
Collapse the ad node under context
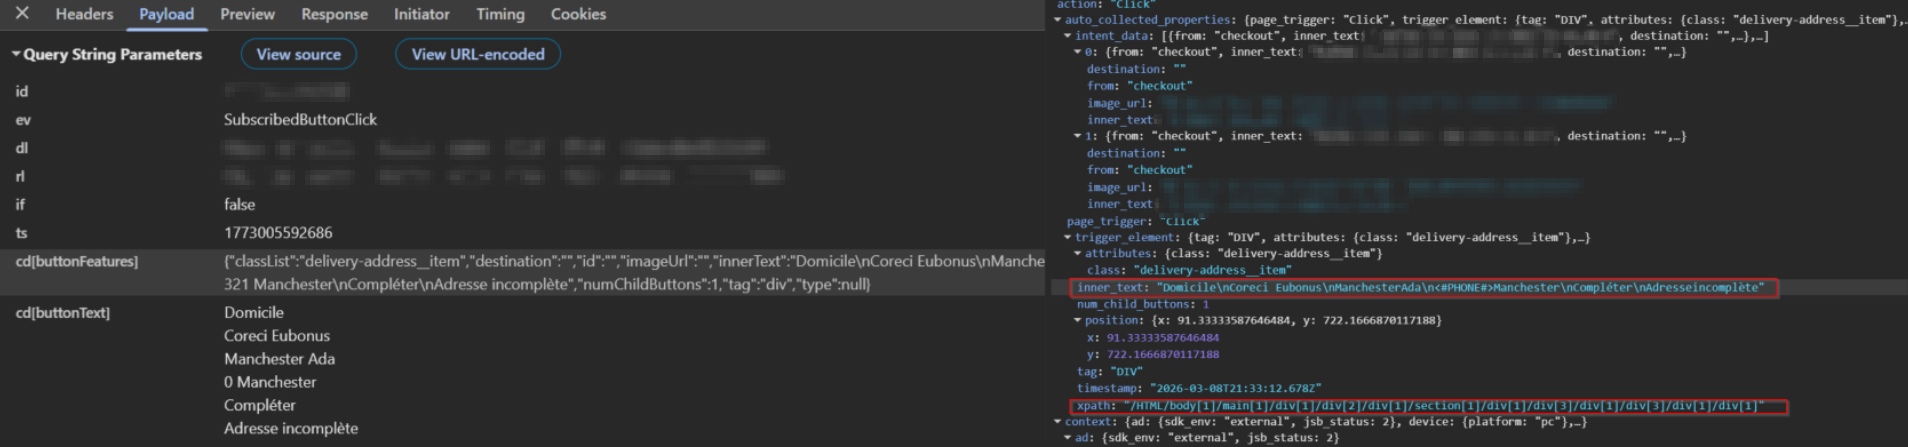pyautogui.click(x=1068, y=438)
